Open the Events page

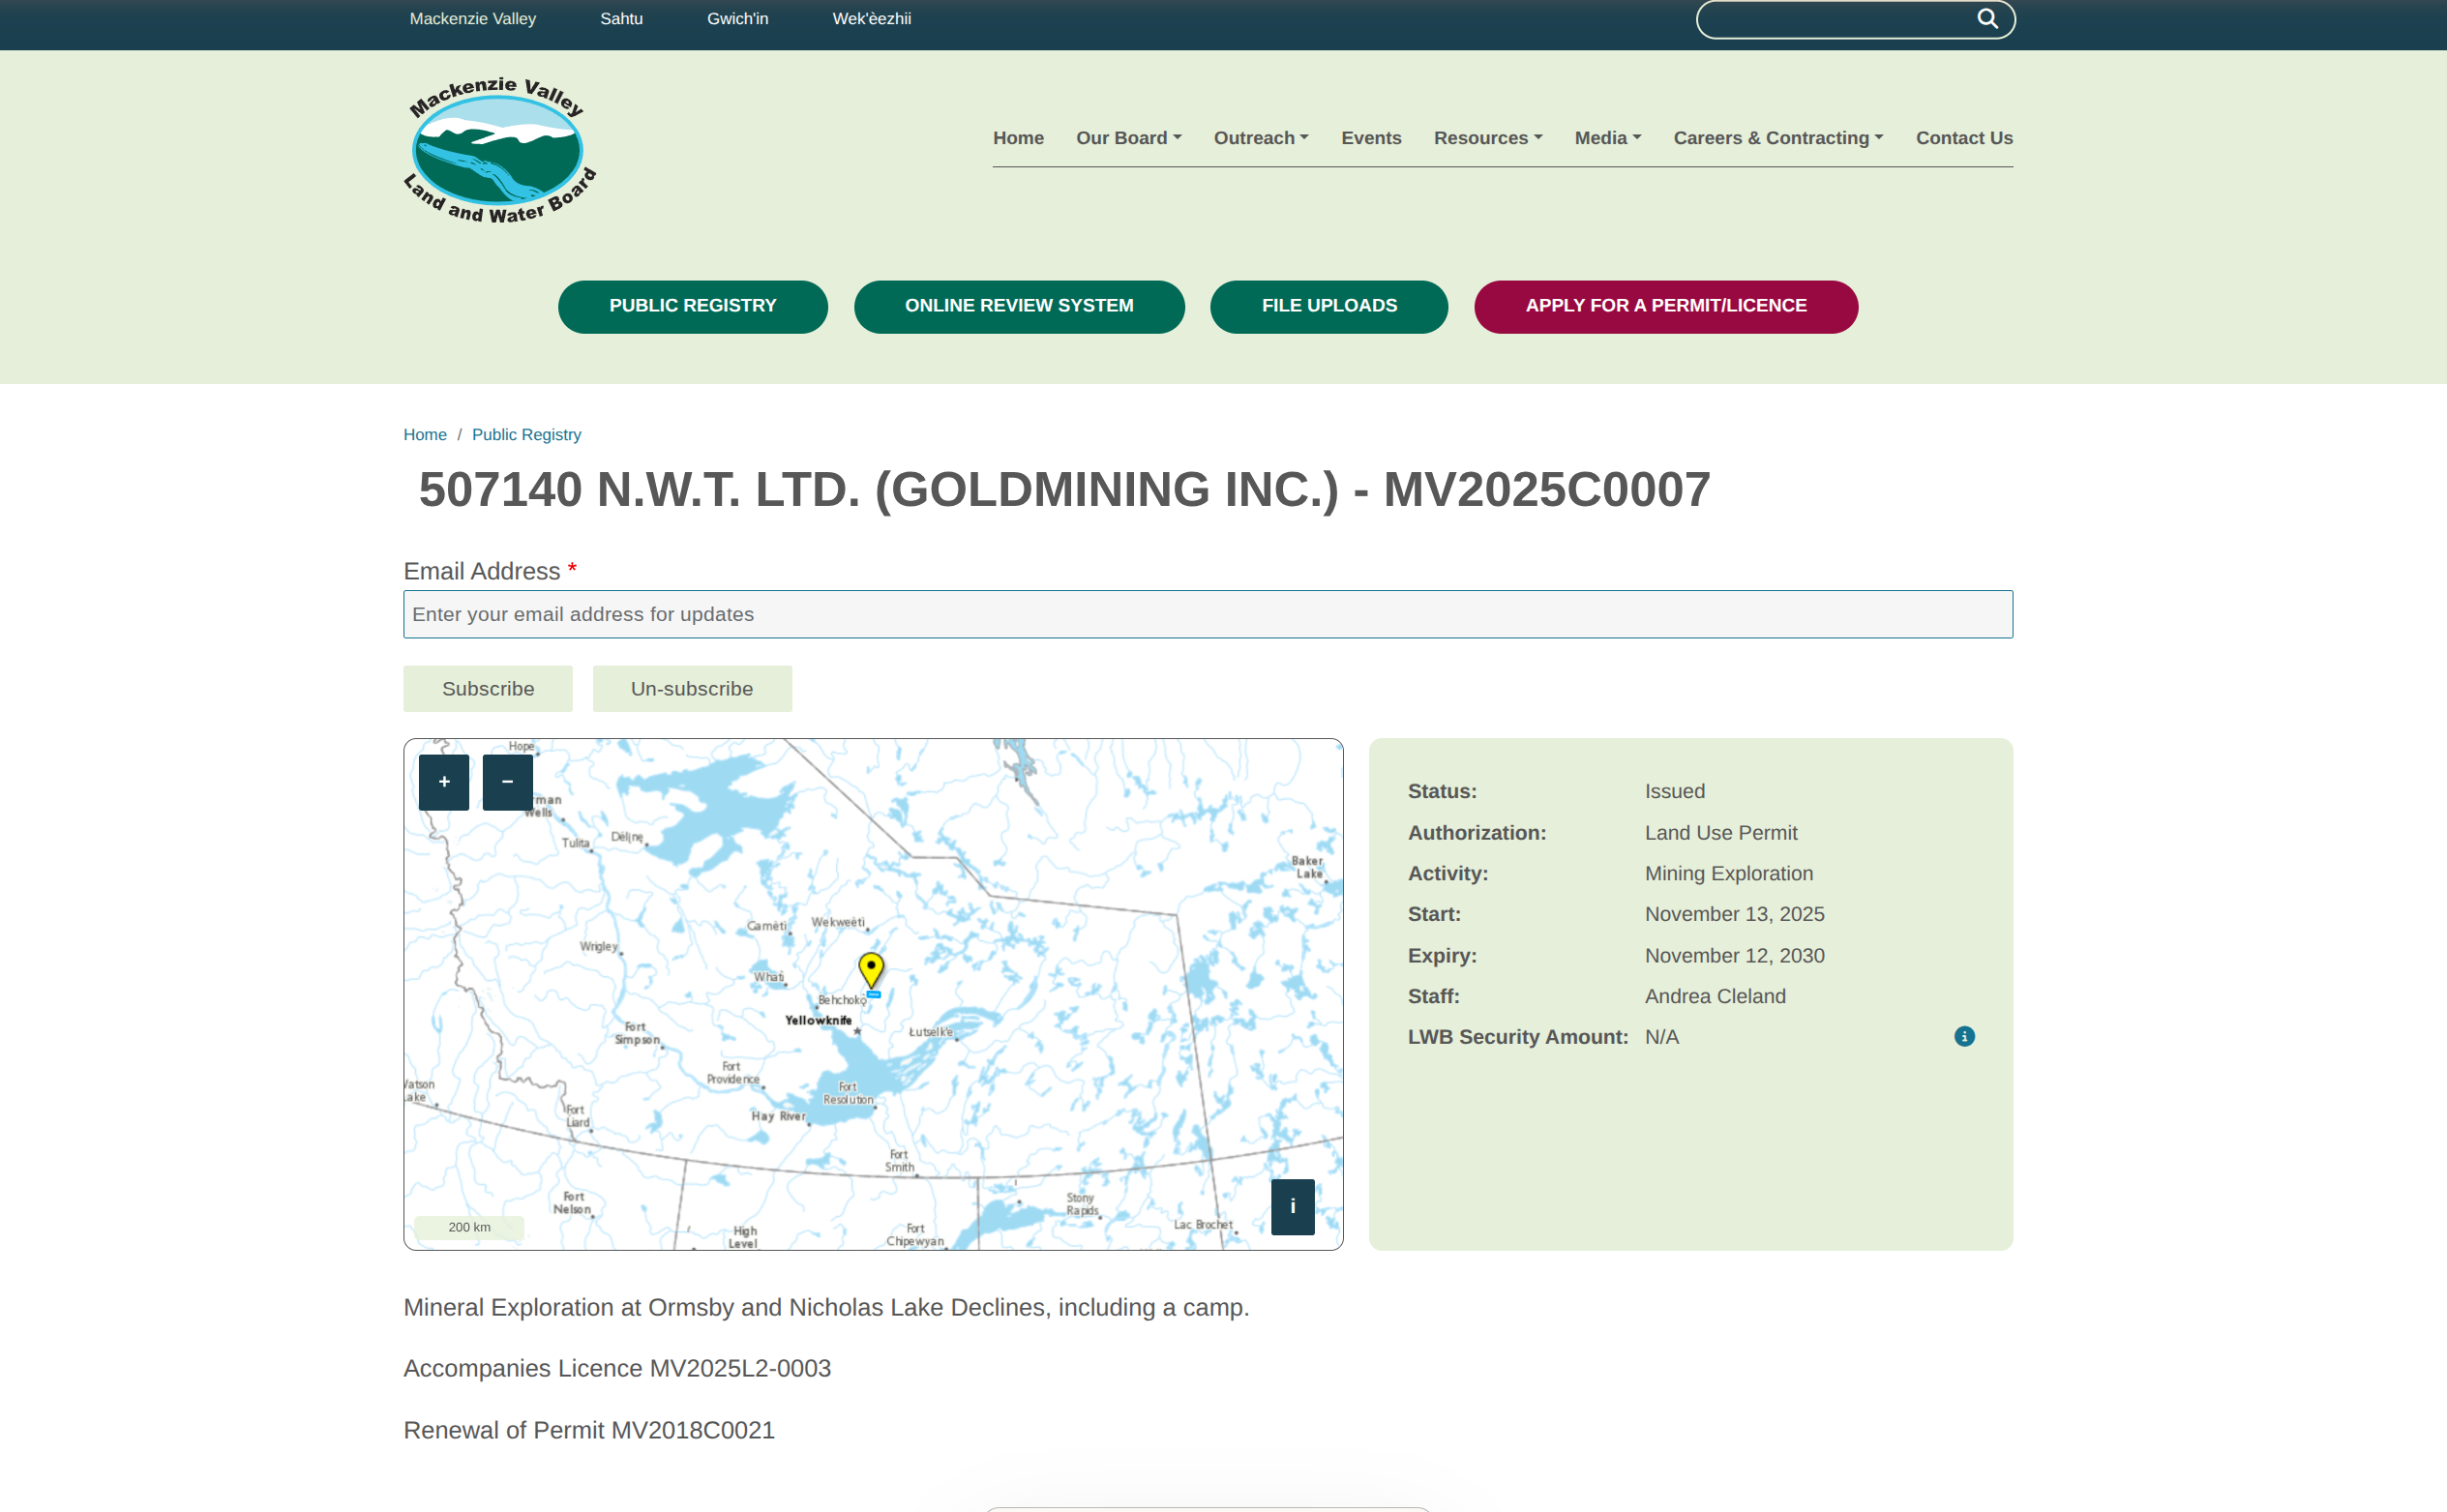1371,138
